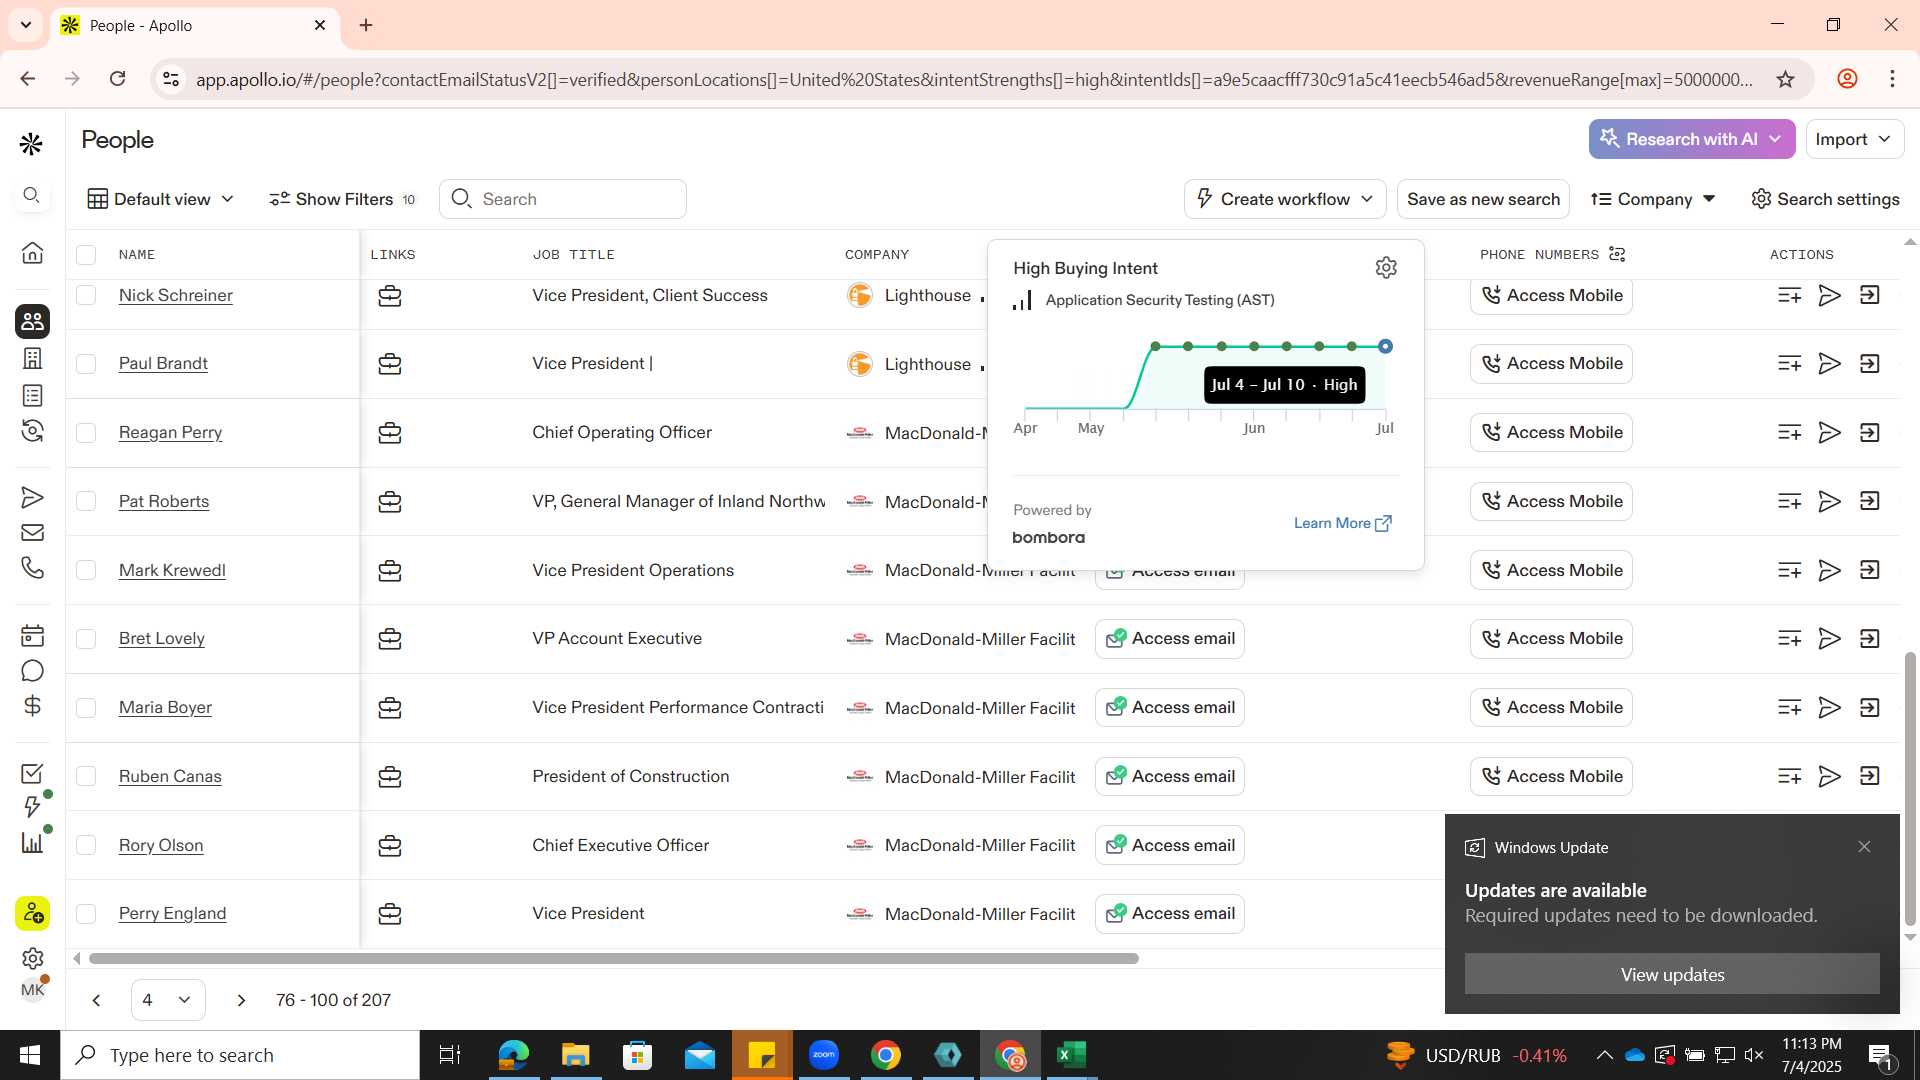
Task: Open Excel from the taskbar
Action: tap(1071, 1055)
